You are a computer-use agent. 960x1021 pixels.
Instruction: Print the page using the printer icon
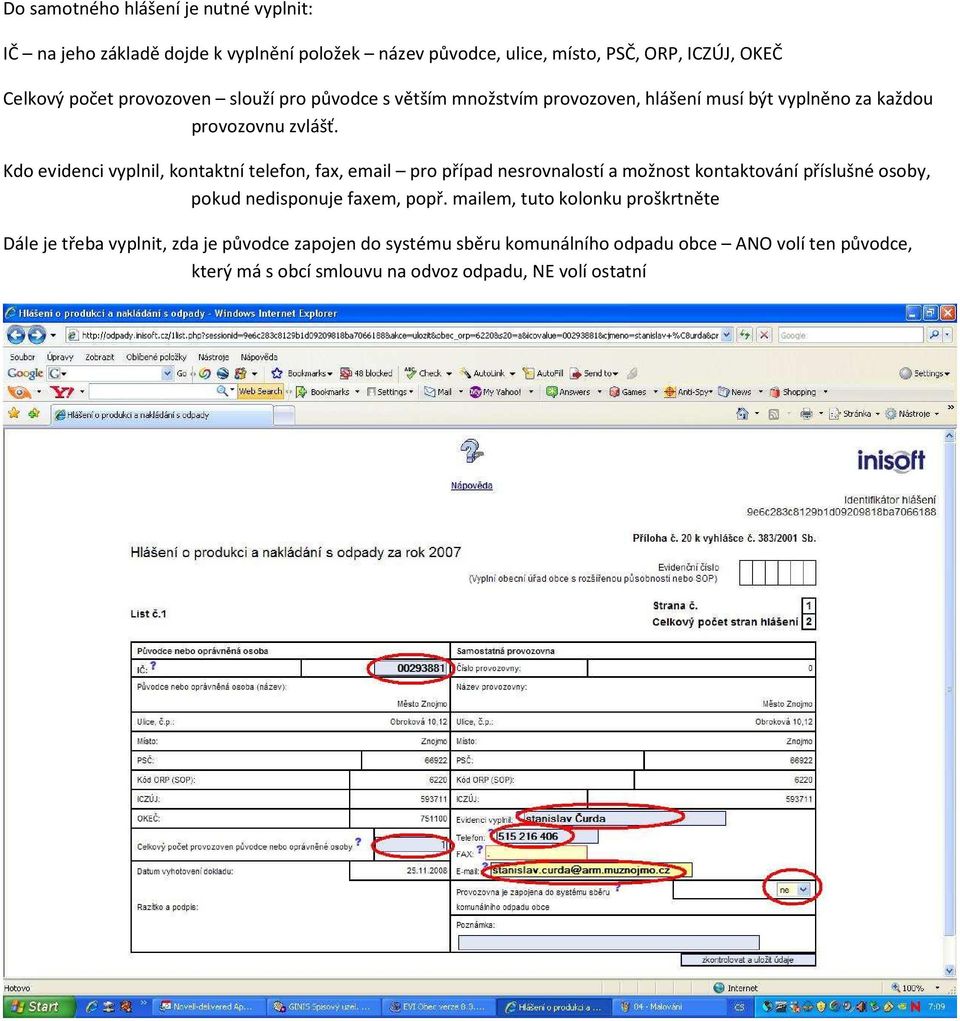(x=806, y=414)
